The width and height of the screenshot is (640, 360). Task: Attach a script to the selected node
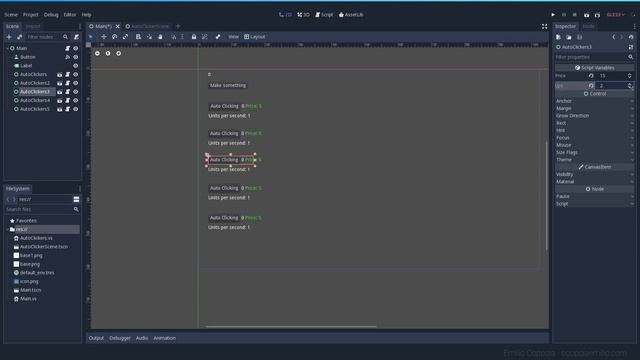[x=76, y=37]
